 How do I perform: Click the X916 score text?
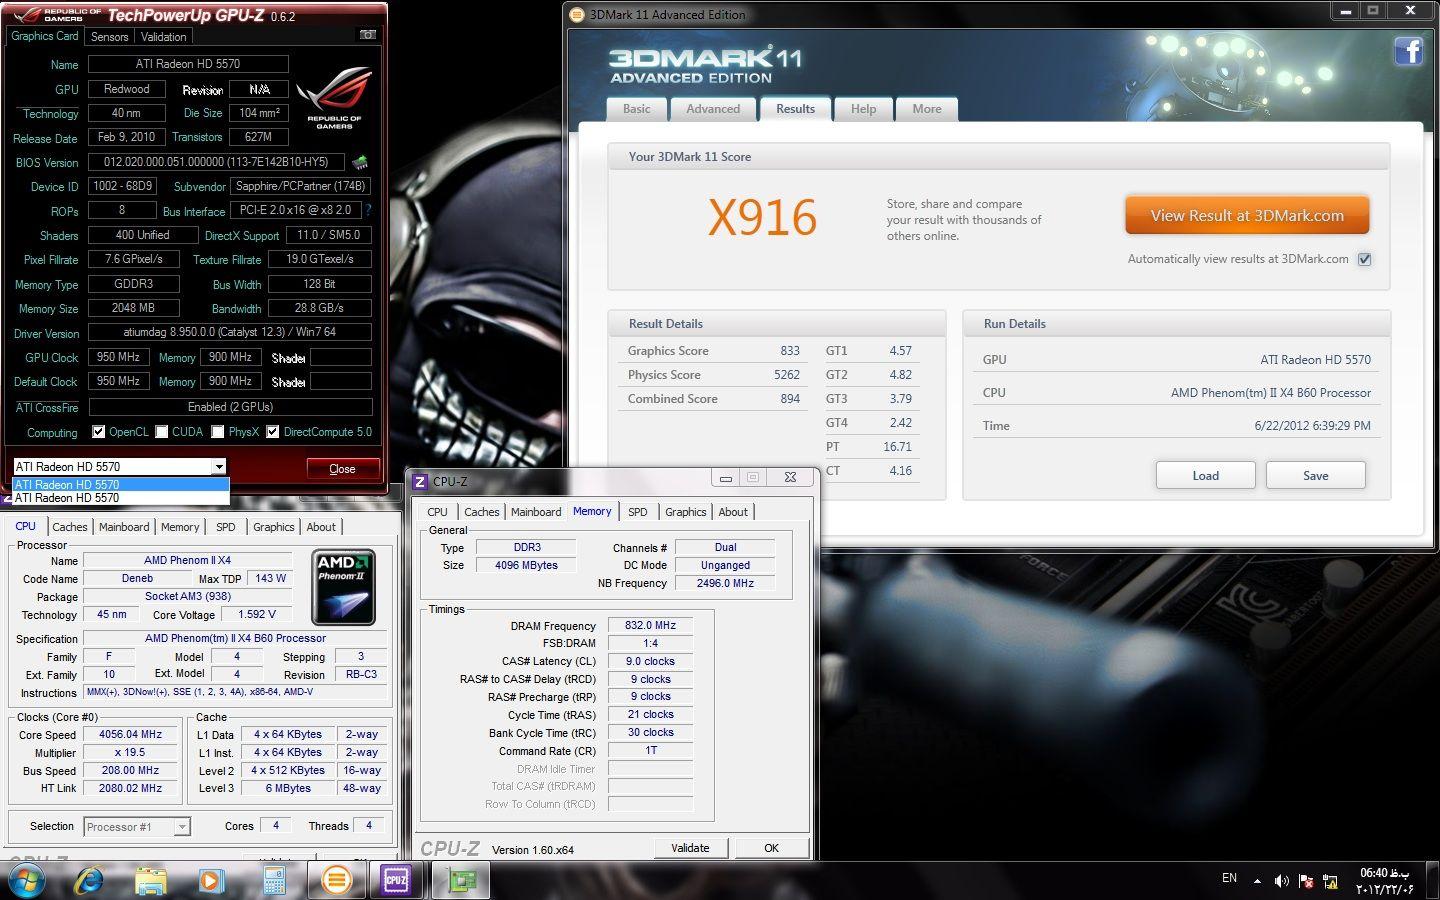[x=763, y=217]
